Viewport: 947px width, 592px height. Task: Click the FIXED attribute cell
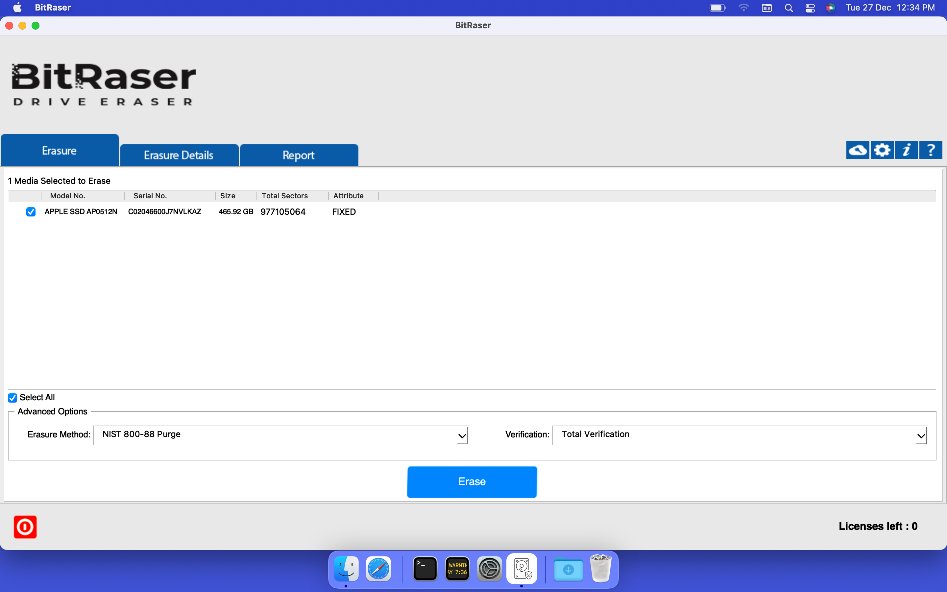(344, 212)
